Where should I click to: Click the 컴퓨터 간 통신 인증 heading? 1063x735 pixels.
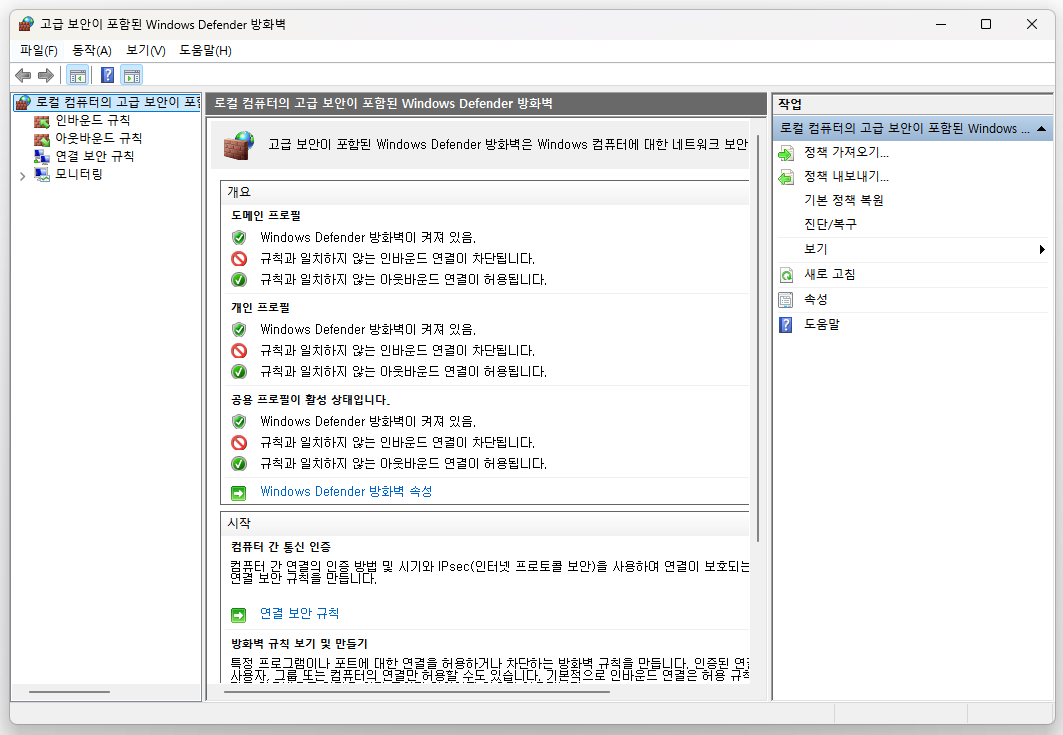click(281, 547)
